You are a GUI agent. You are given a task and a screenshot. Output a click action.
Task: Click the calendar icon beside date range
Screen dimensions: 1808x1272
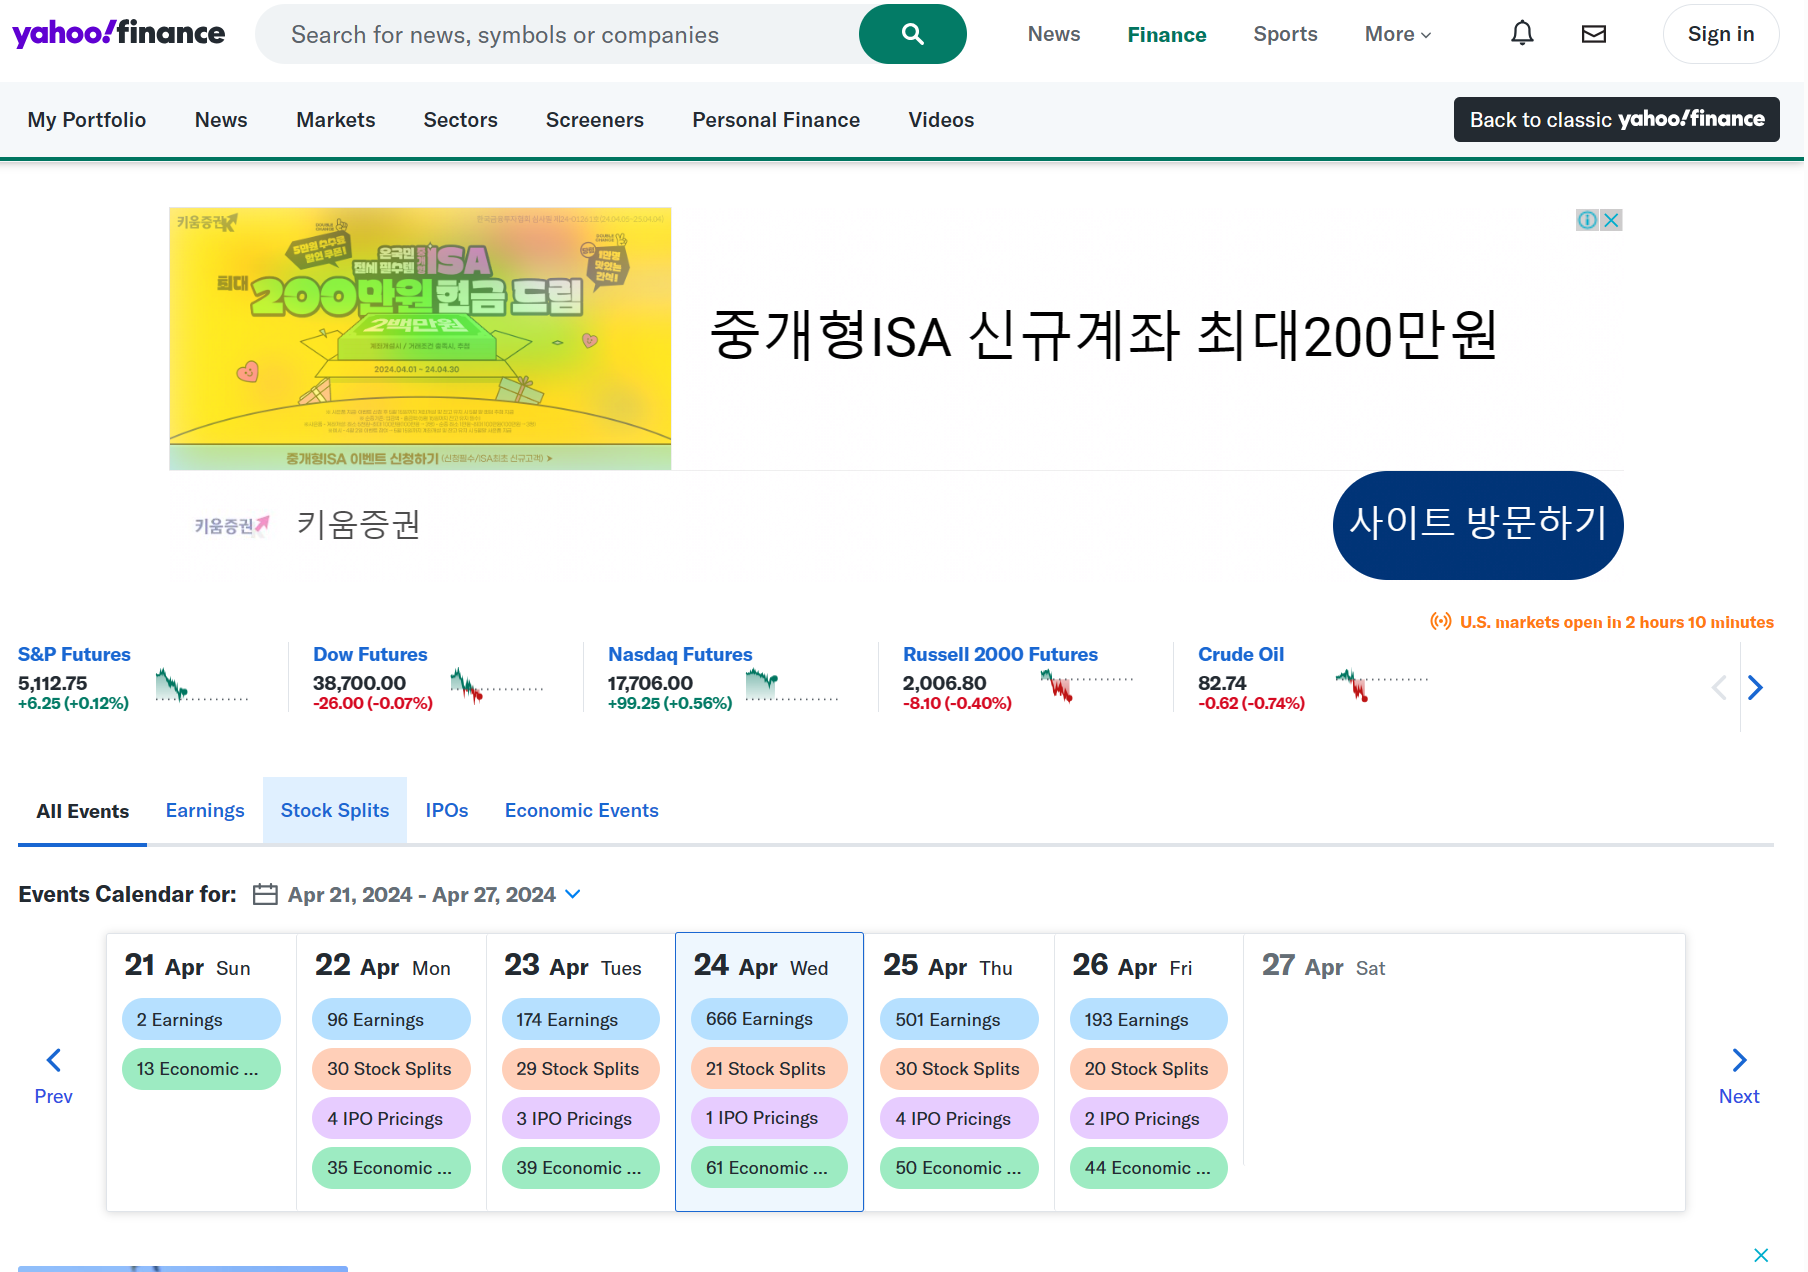(265, 894)
